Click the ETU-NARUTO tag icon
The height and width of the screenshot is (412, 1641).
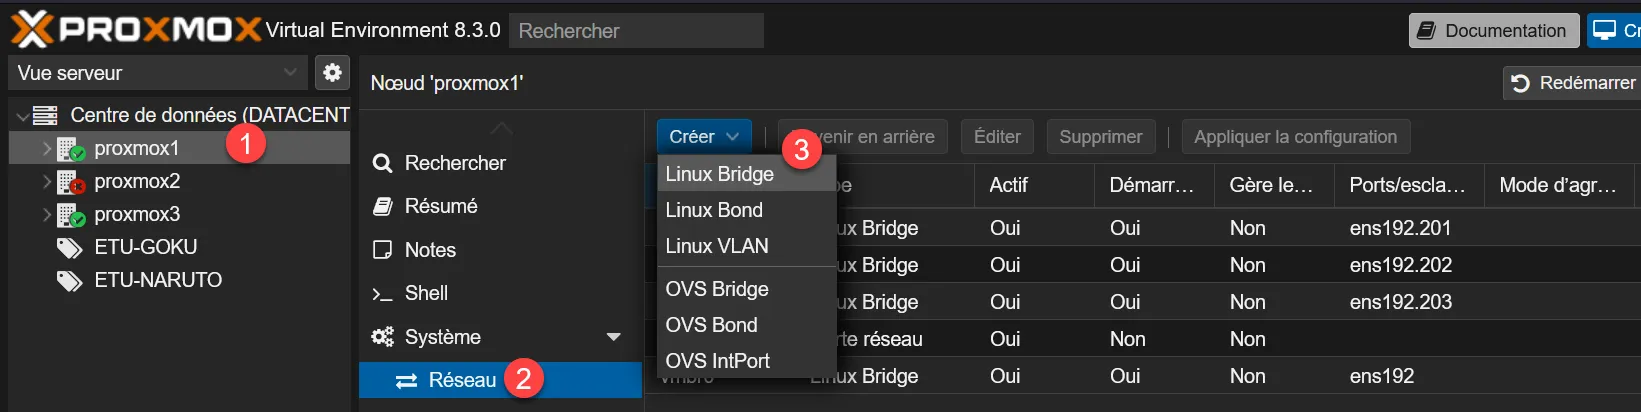click(x=69, y=281)
